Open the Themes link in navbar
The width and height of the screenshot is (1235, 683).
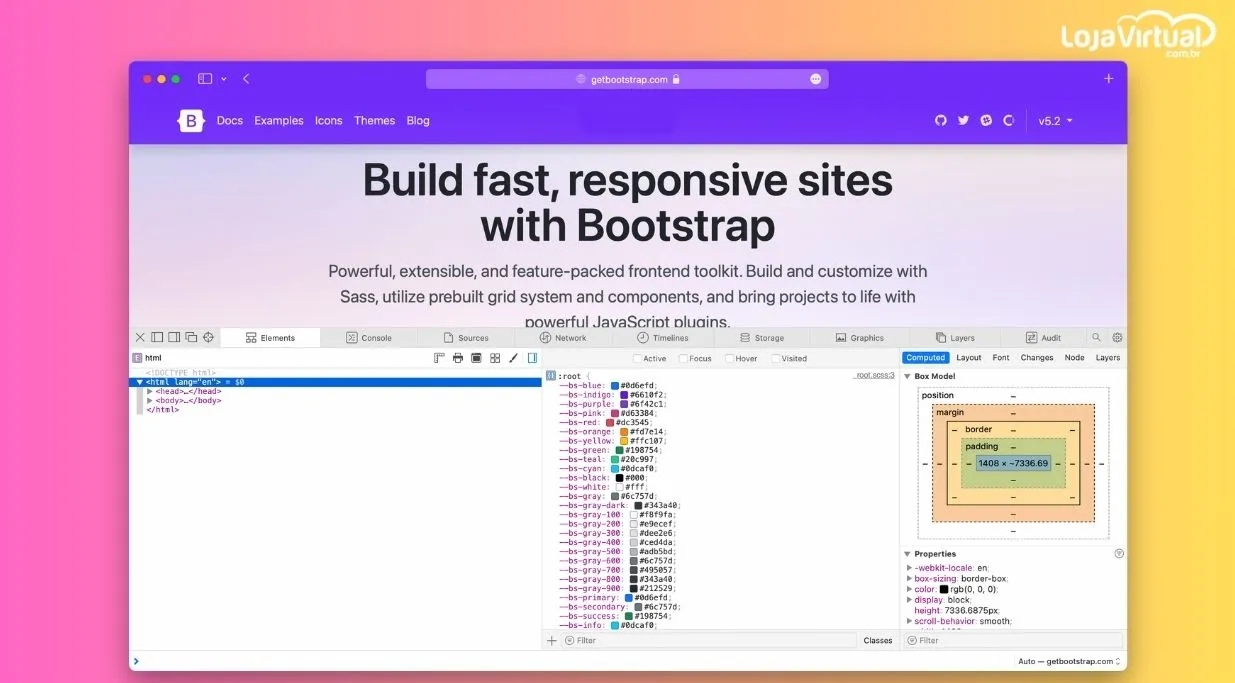click(375, 121)
